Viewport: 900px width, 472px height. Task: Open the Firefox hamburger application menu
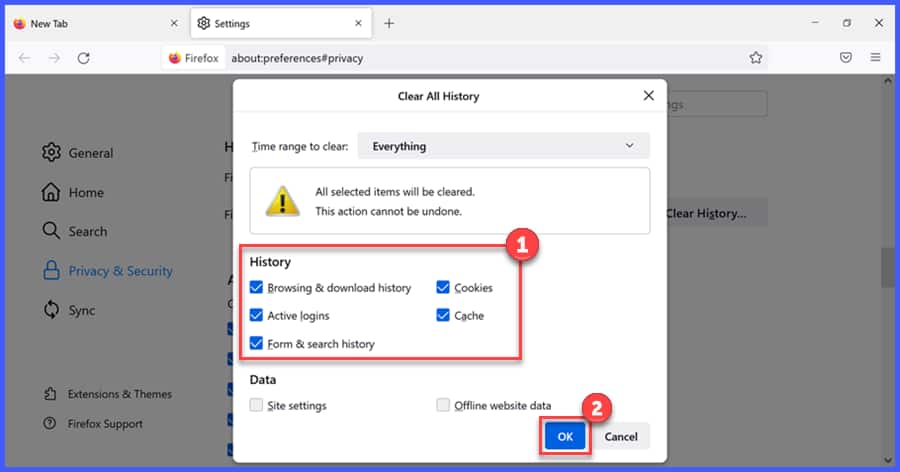coord(875,58)
